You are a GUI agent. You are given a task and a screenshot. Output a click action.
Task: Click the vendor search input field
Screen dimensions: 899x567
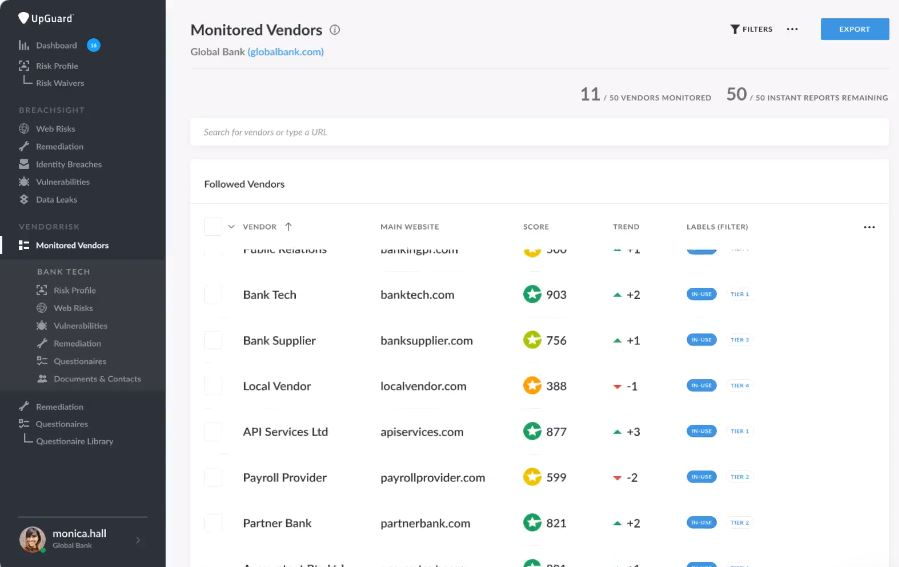[x=540, y=132]
